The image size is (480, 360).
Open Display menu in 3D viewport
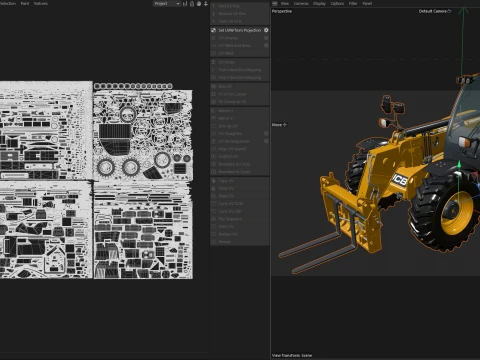coord(319,4)
